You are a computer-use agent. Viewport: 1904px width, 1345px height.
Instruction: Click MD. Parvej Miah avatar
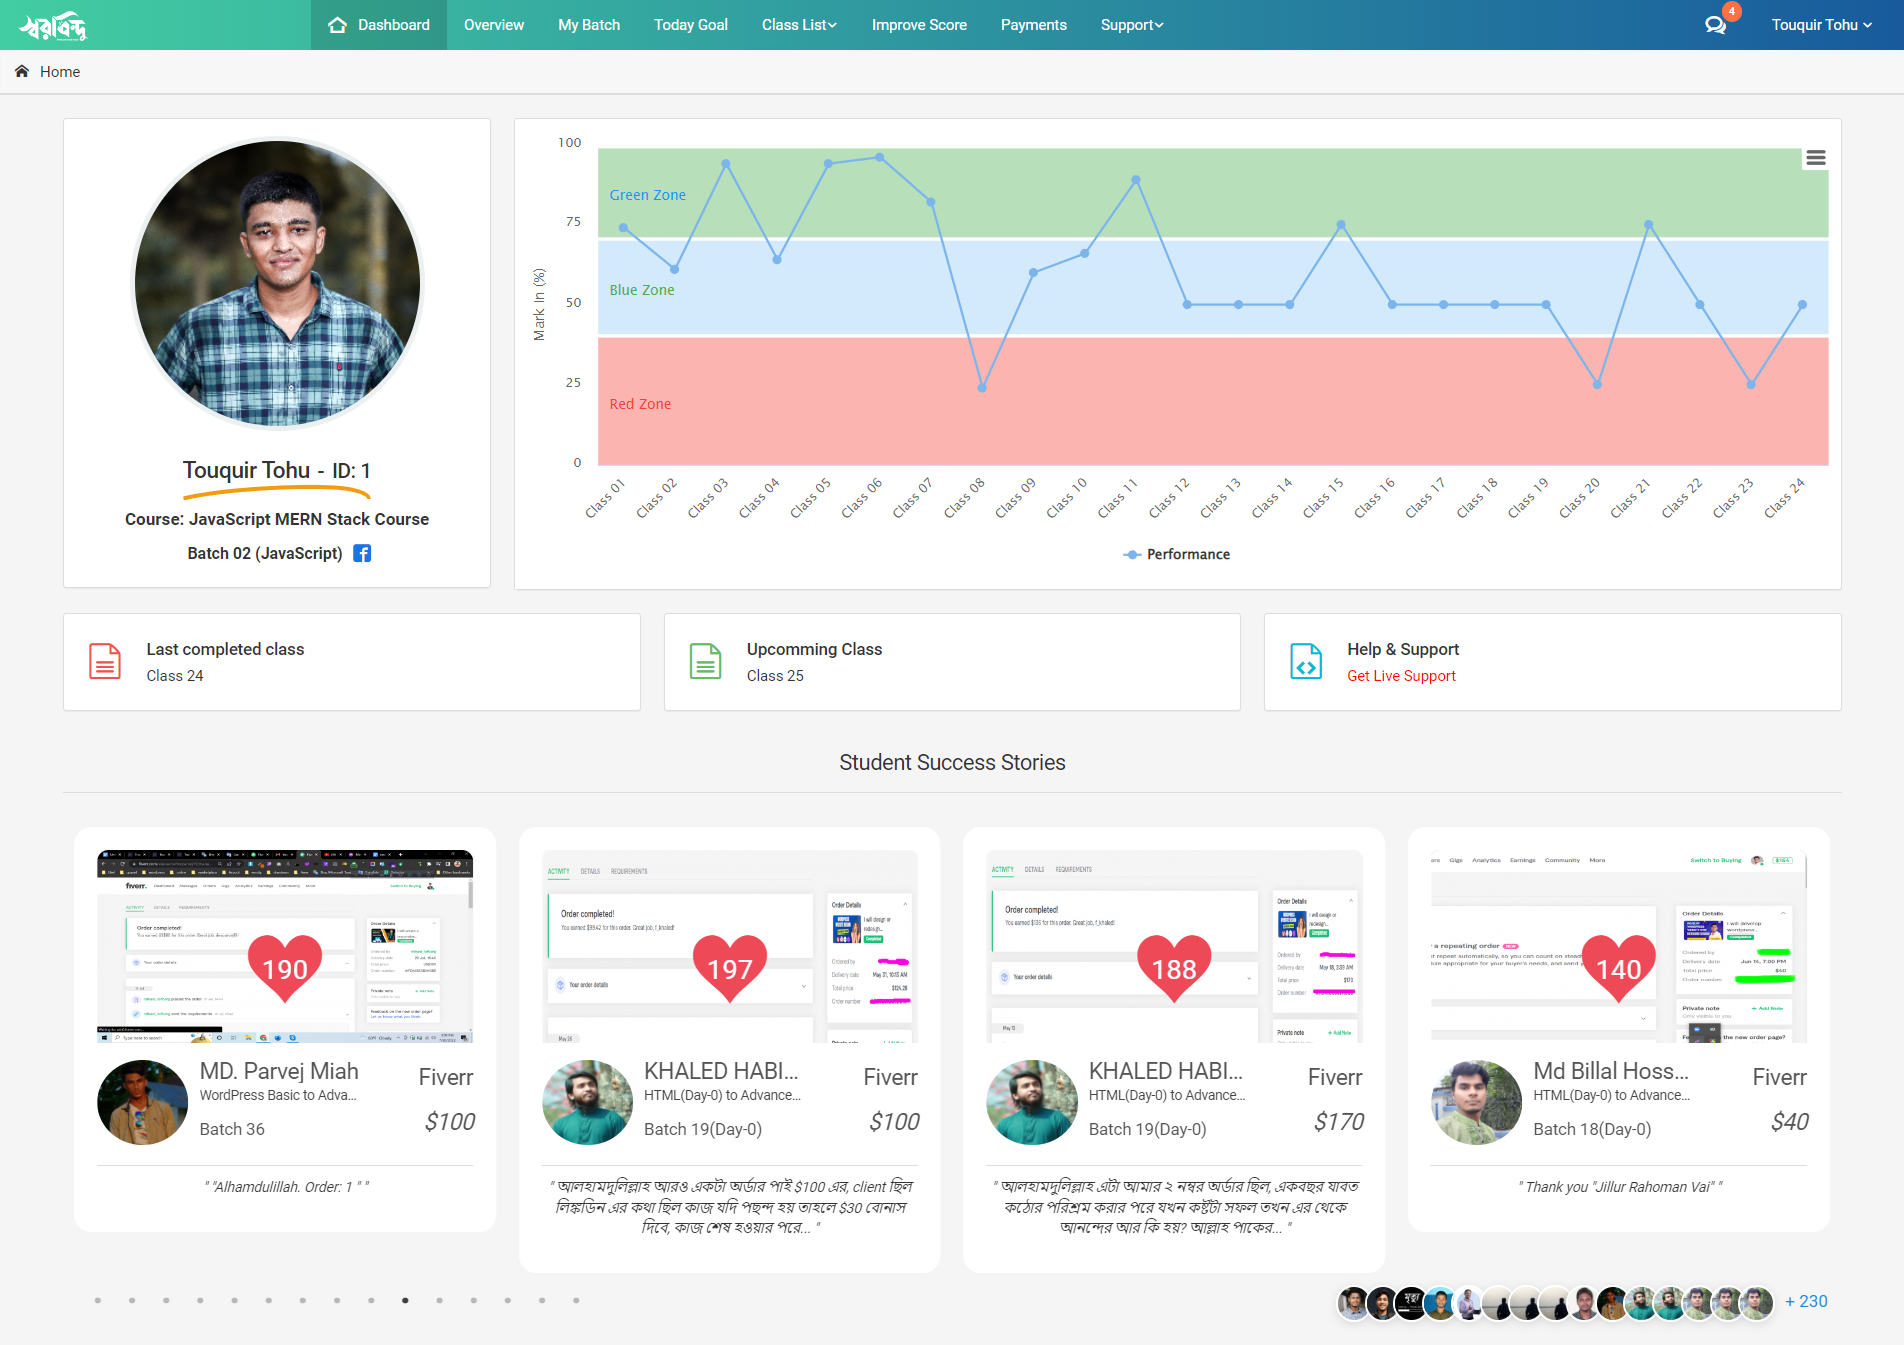click(x=142, y=1102)
